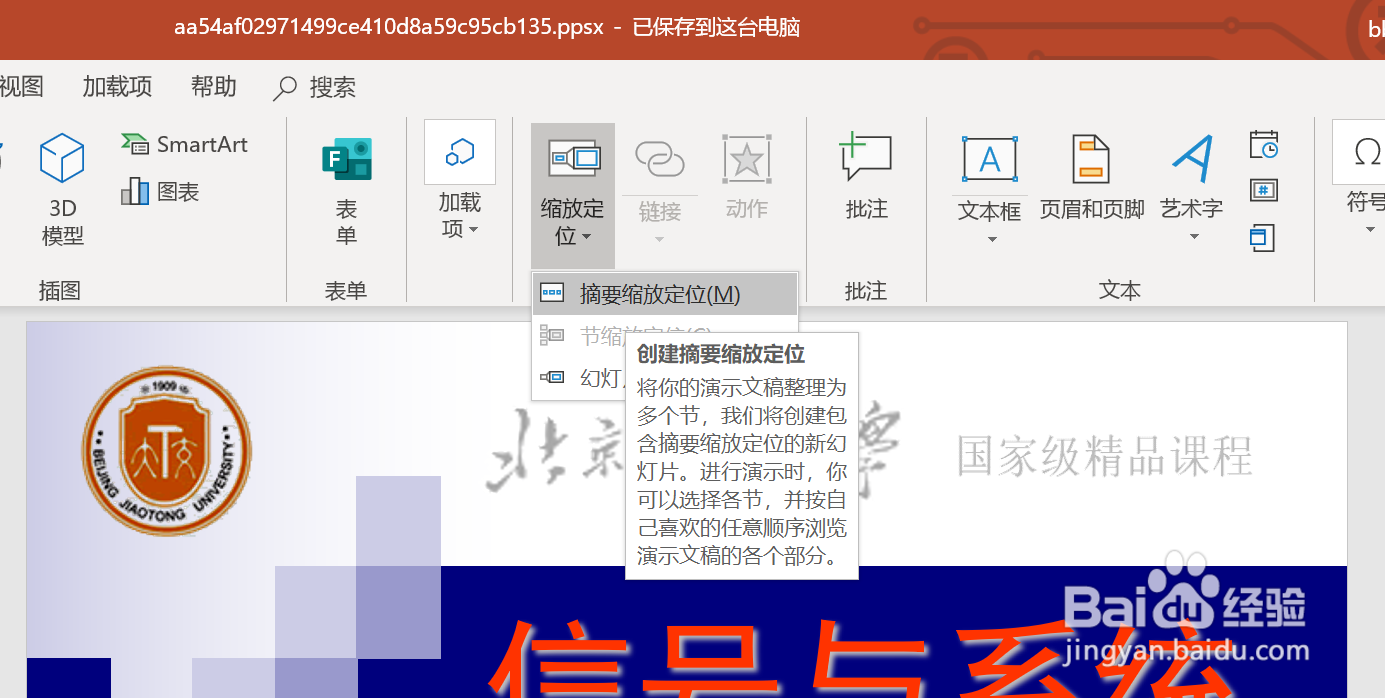
Task: Expand the 文本框 dropdown arrow
Action: pyautogui.click(x=992, y=240)
